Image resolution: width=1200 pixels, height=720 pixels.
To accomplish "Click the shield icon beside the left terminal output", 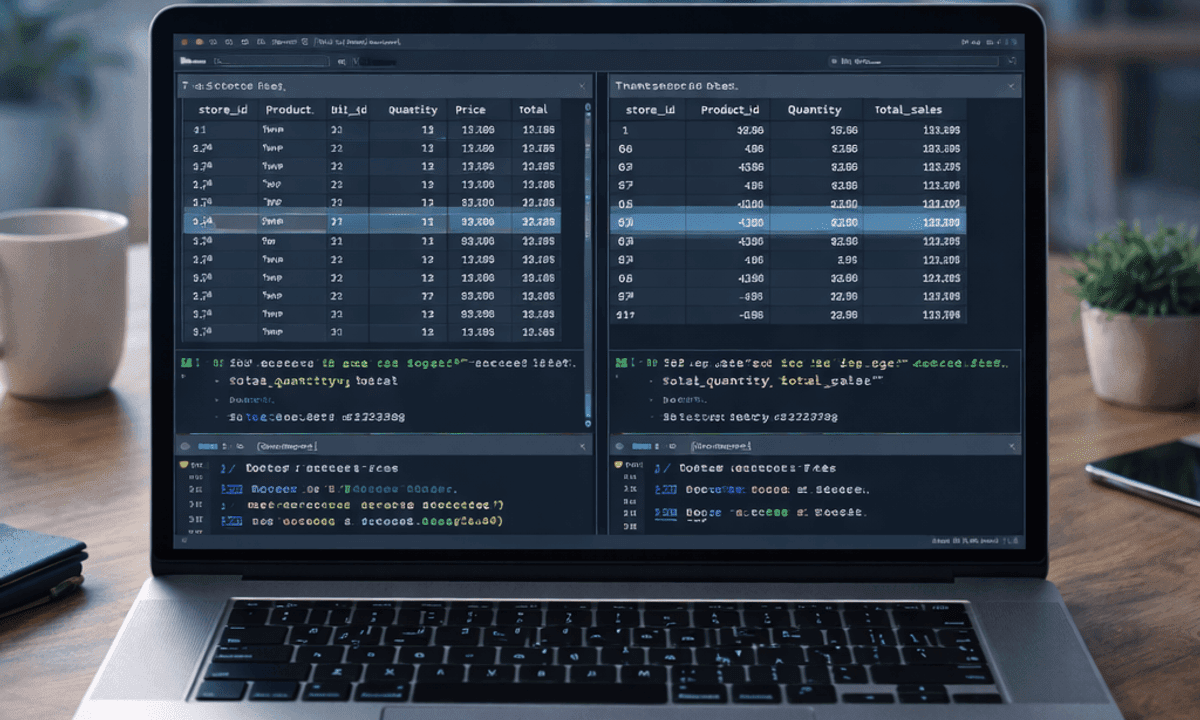I will pos(182,465).
